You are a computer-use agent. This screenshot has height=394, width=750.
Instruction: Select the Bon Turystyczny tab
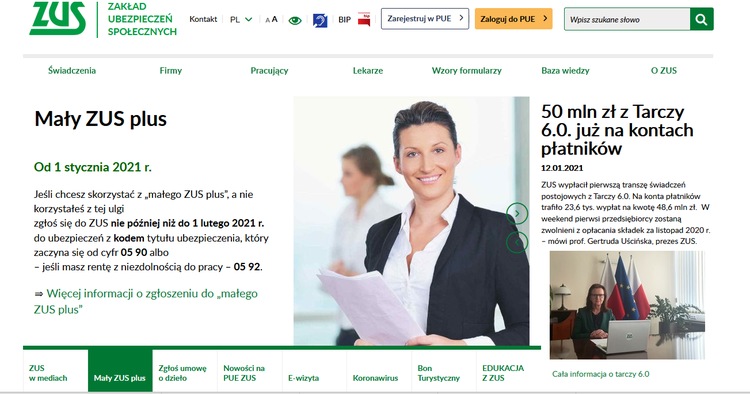[439, 373]
